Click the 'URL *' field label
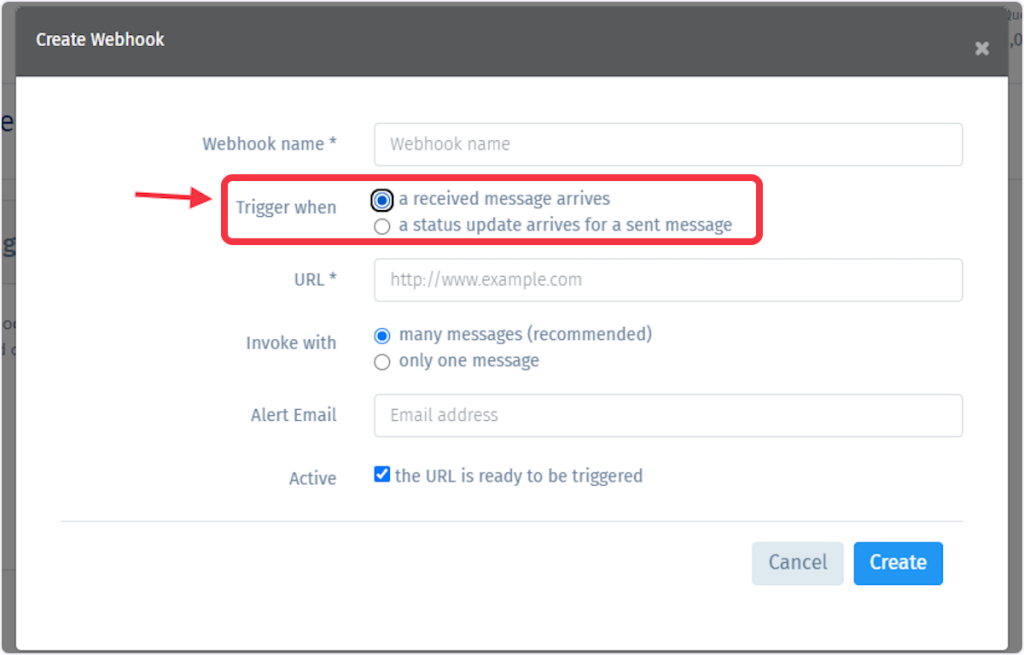 tap(315, 280)
